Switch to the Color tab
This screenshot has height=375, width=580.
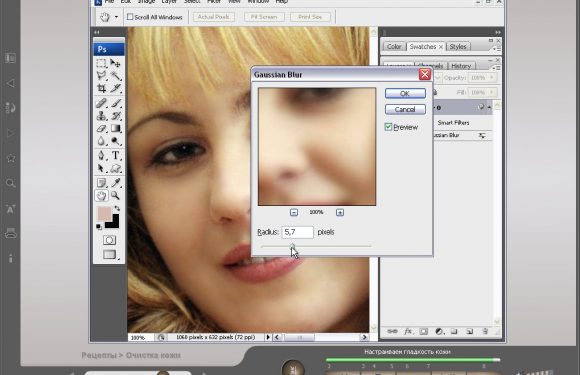tap(394, 47)
